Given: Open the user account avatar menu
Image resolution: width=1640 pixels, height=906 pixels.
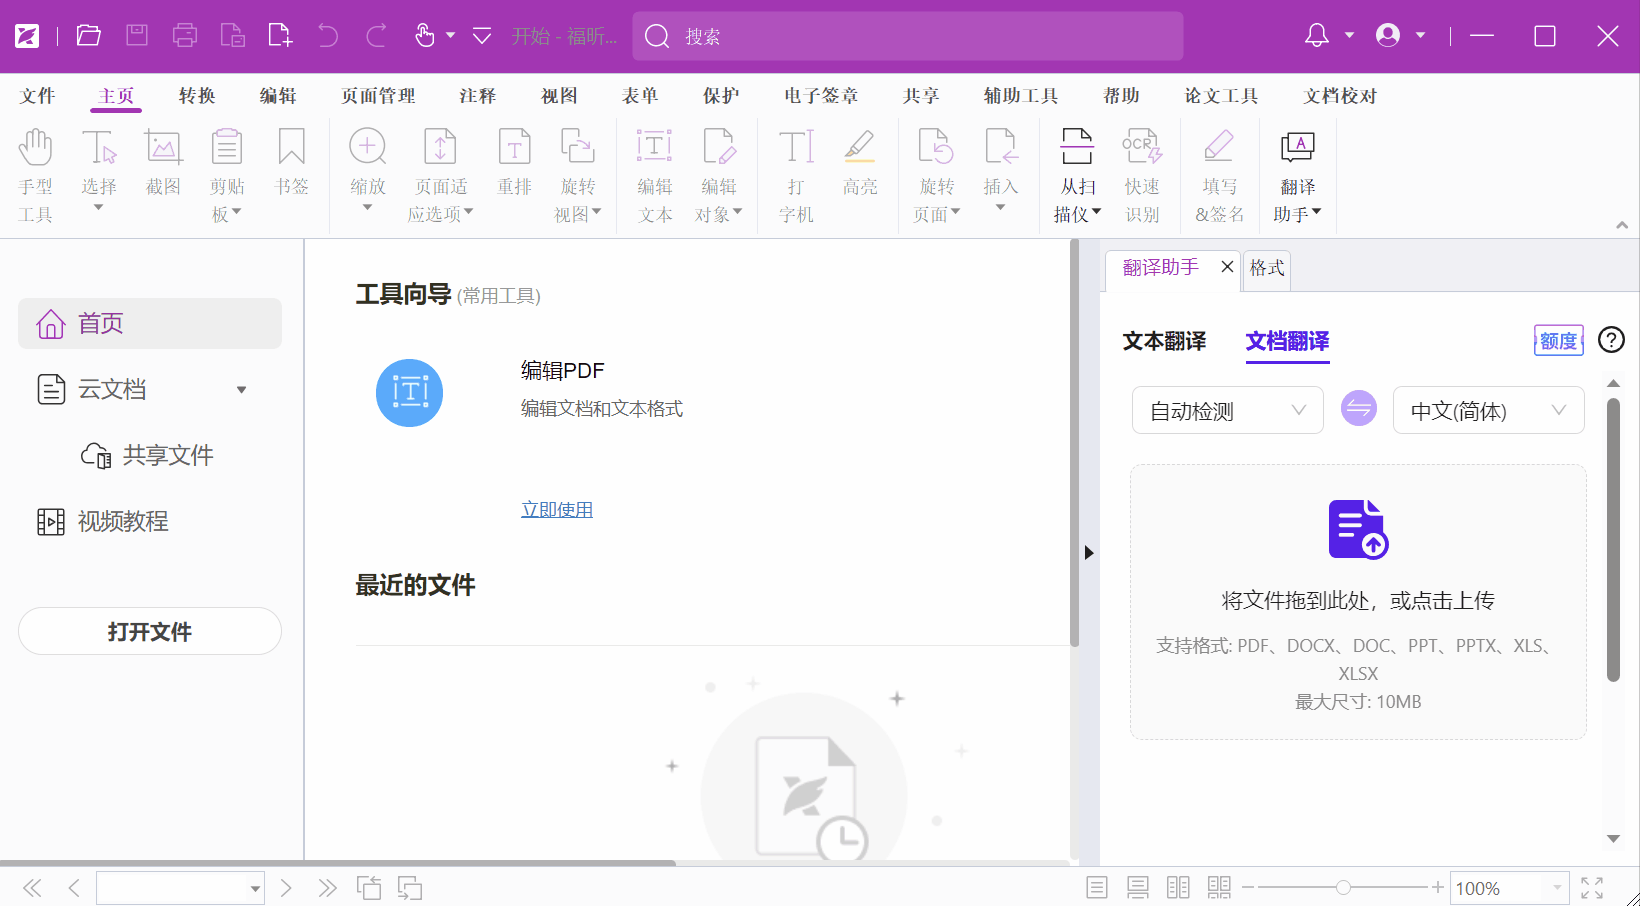Looking at the screenshot, I should click(x=1388, y=36).
